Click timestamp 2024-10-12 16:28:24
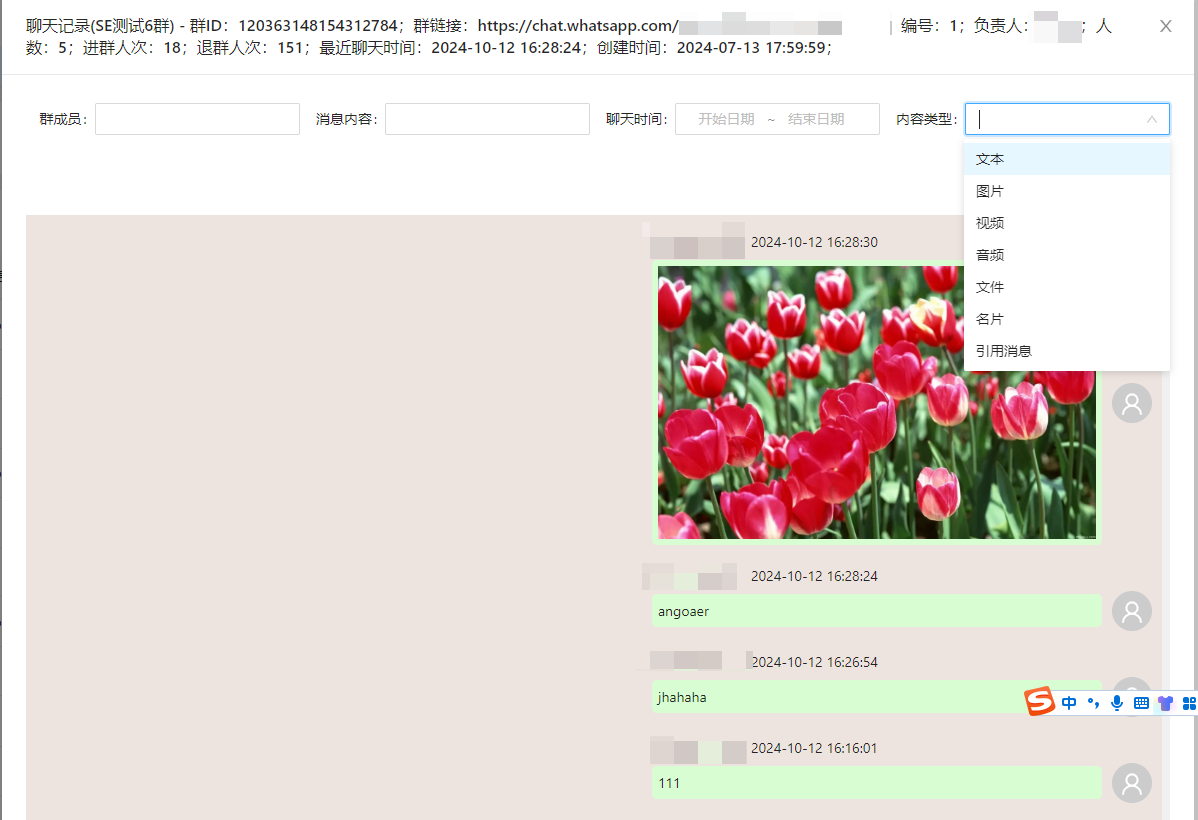Viewport: 1198px width, 820px height. pyautogui.click(x=814, y=576)
